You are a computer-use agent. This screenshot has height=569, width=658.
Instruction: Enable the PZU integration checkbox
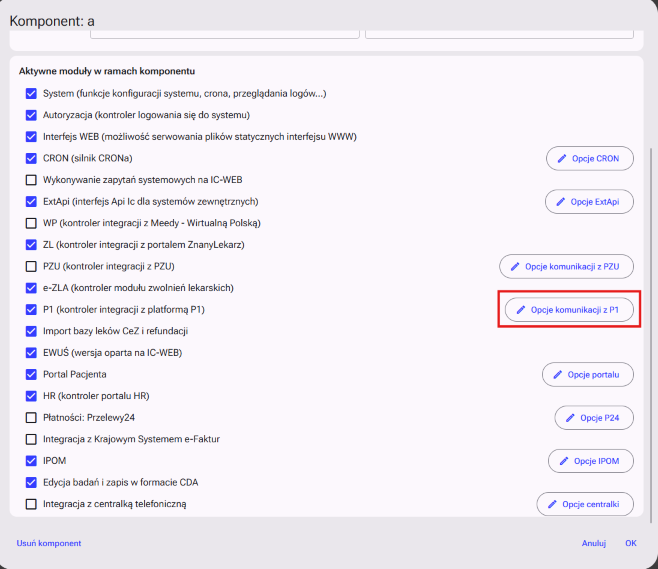pyautogui.click(x=31, y=266)
